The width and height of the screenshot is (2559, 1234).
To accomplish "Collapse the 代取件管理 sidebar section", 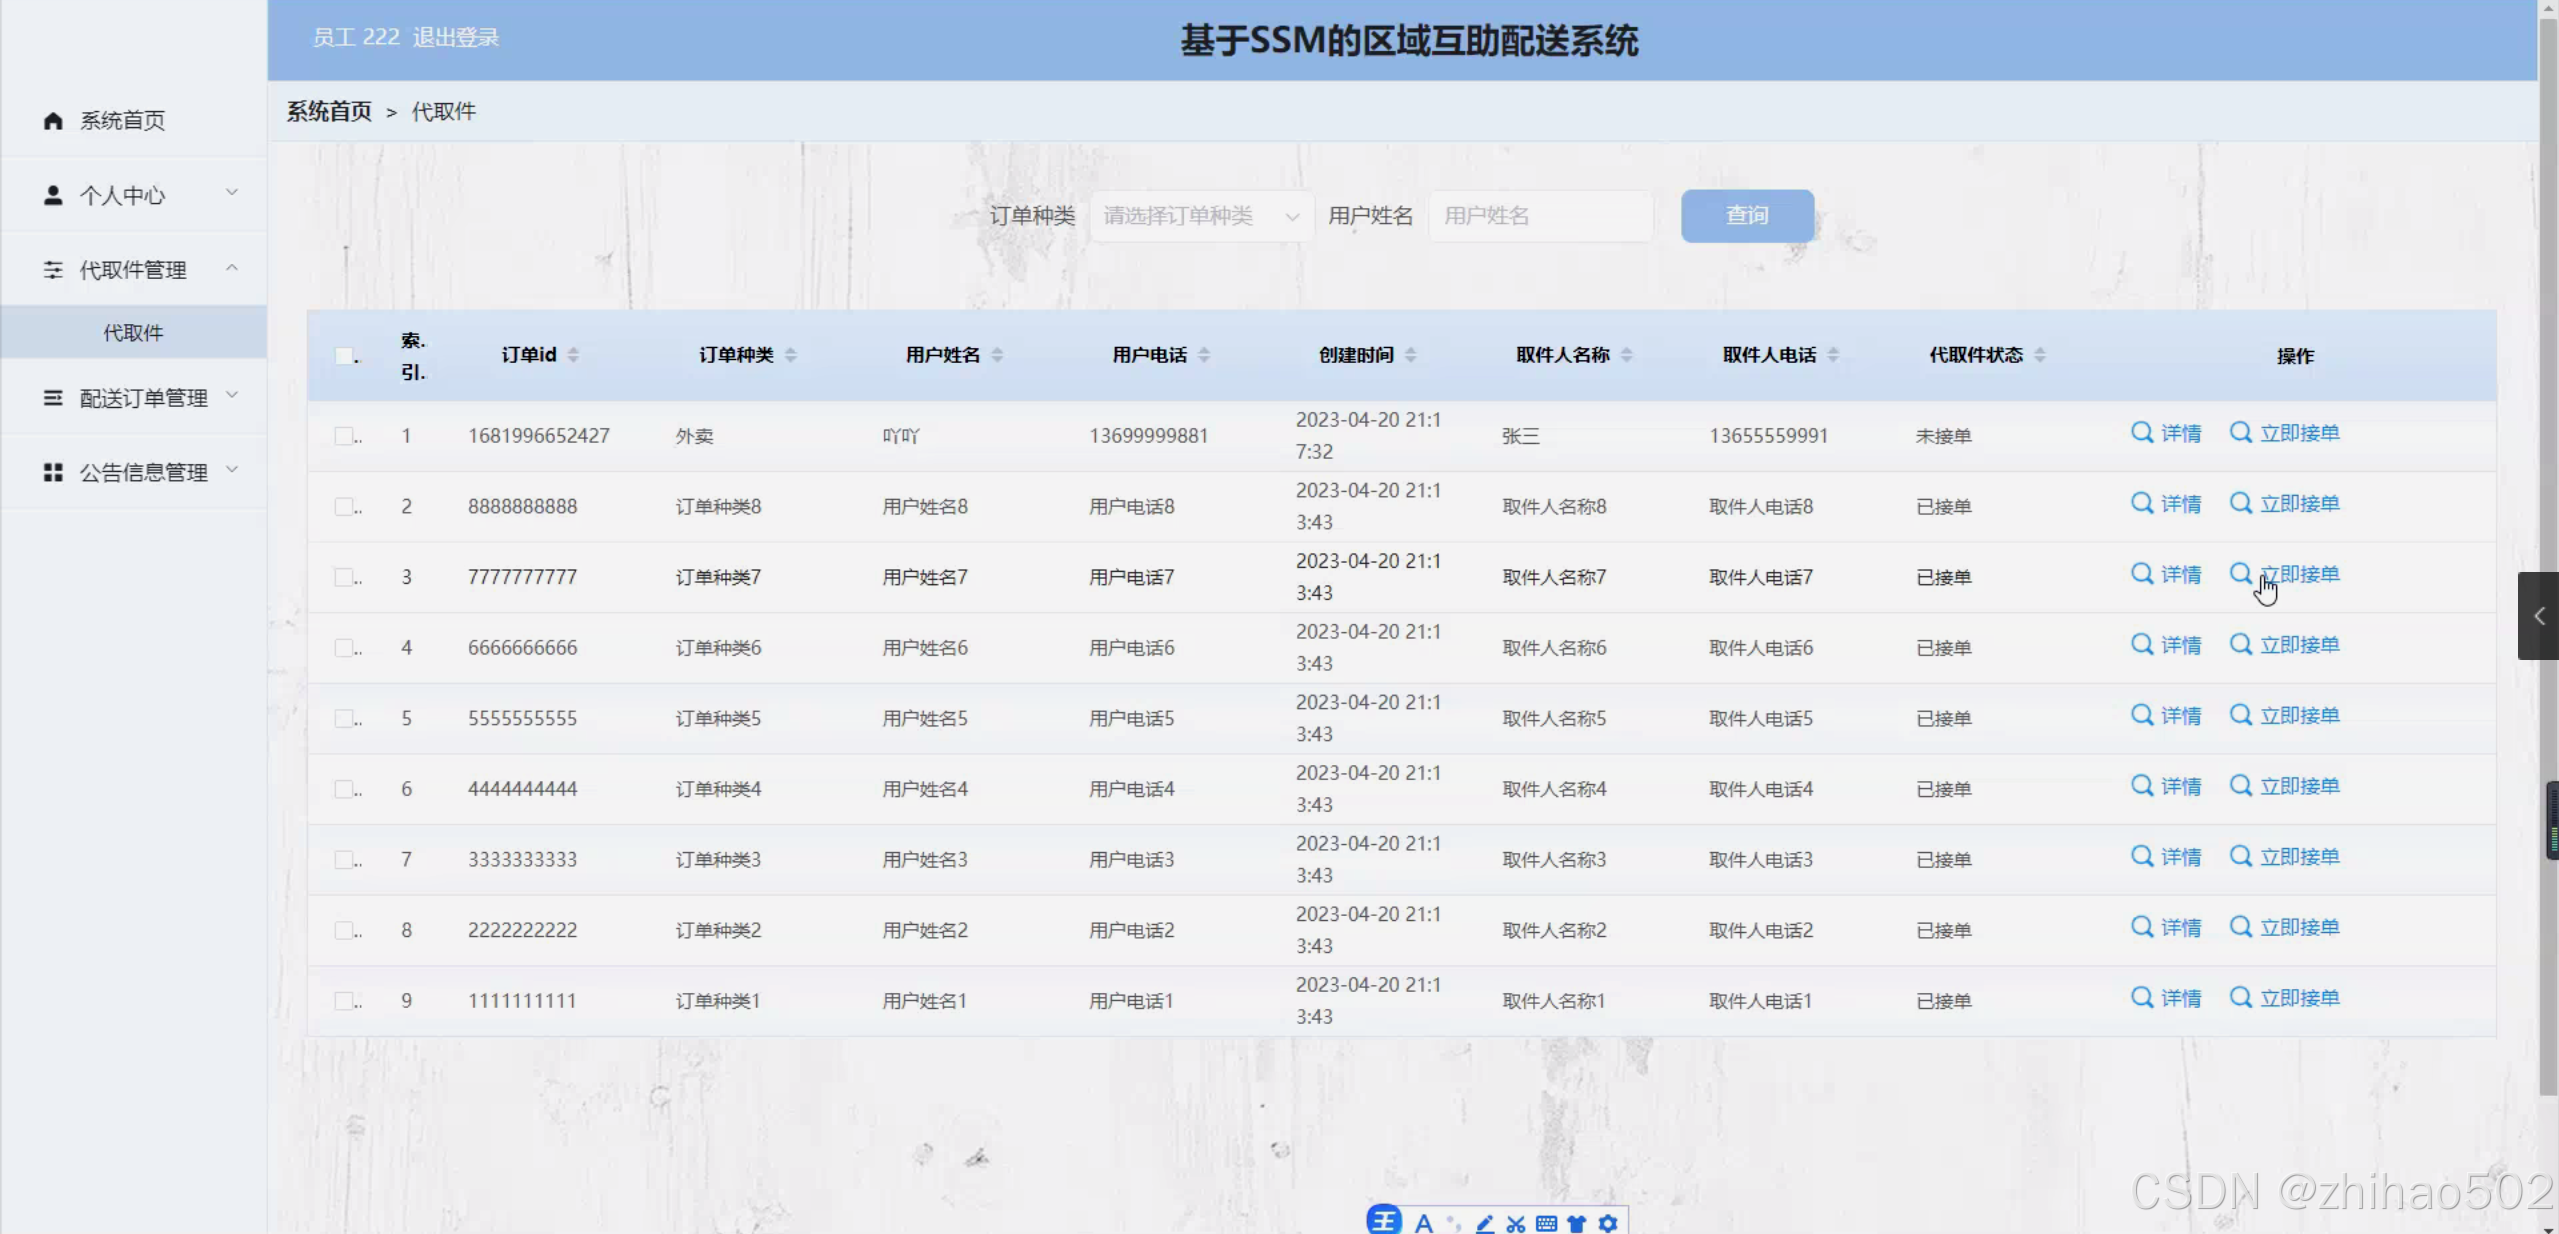I will tap(134, 270).
